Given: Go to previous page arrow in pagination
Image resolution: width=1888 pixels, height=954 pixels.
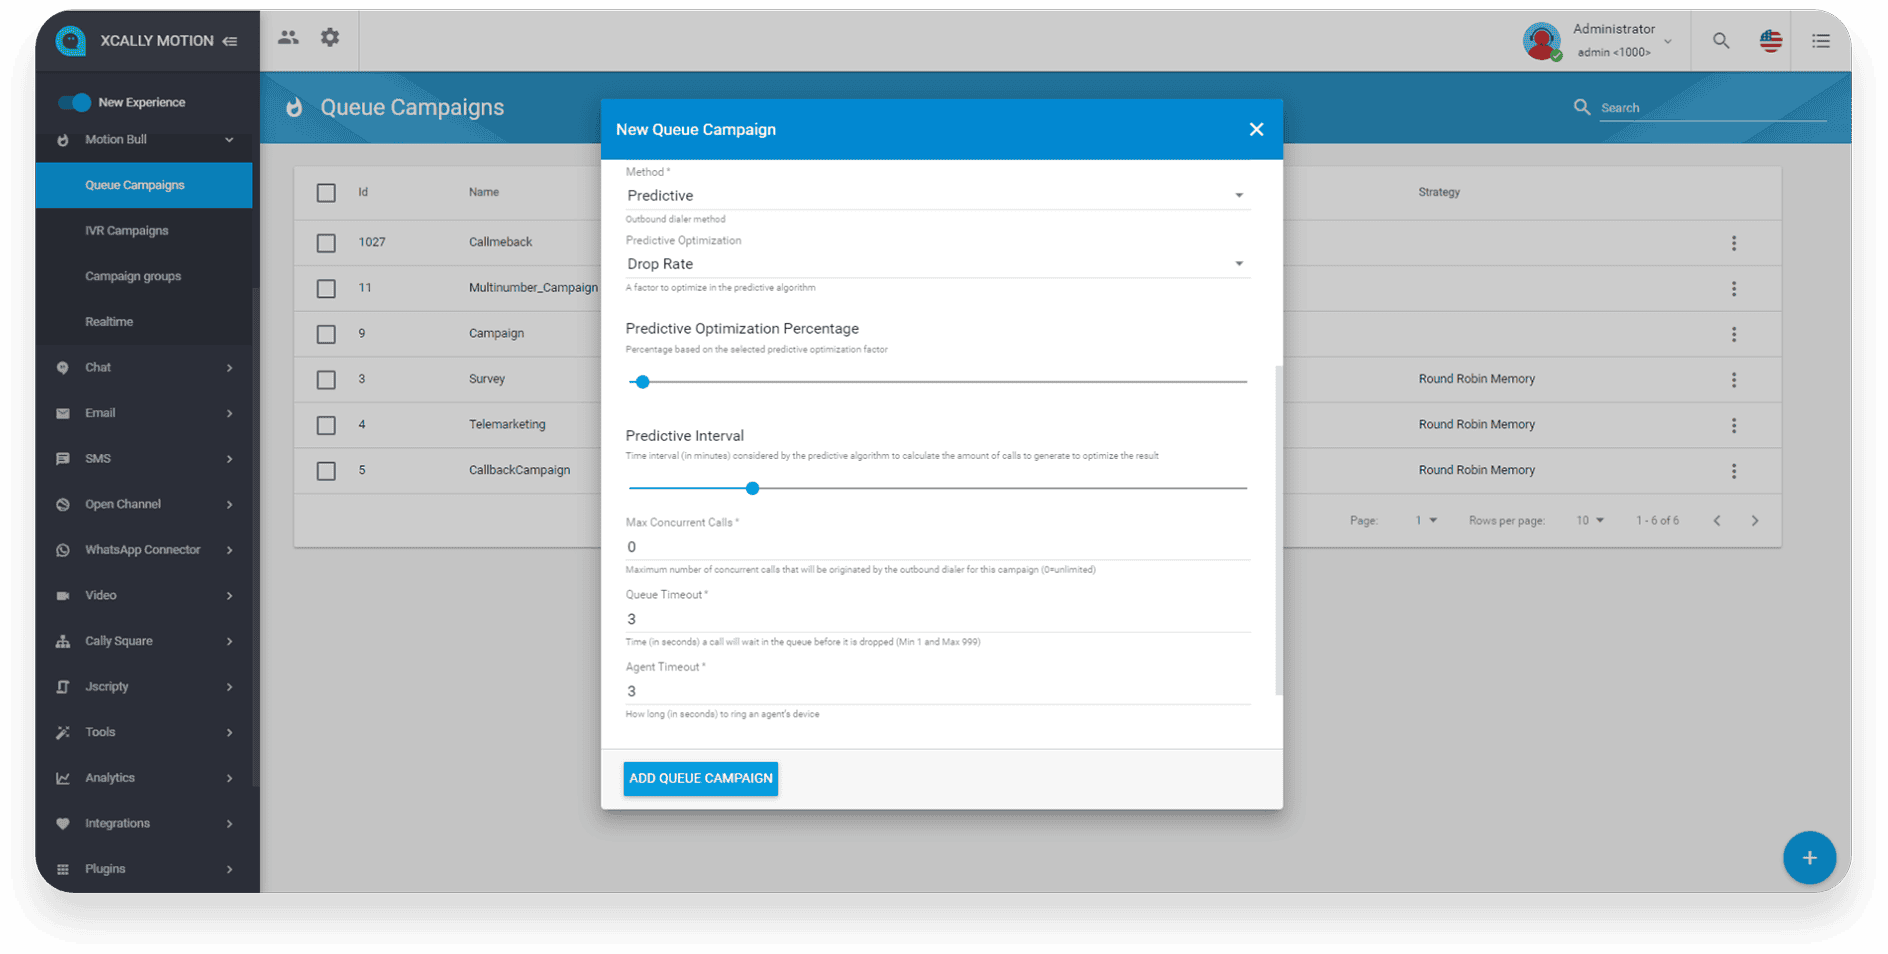Looking at the screenshot, I should point(1717,521).
